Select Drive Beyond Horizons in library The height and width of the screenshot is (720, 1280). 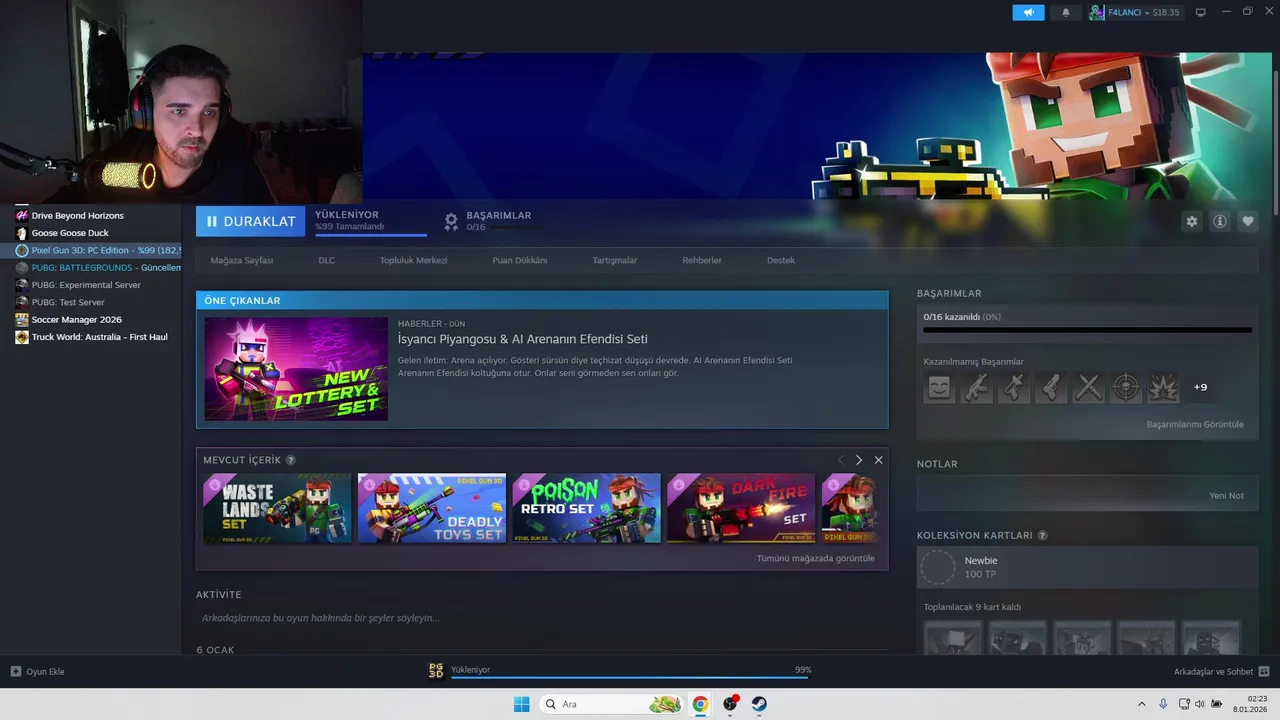pos(91,216)
